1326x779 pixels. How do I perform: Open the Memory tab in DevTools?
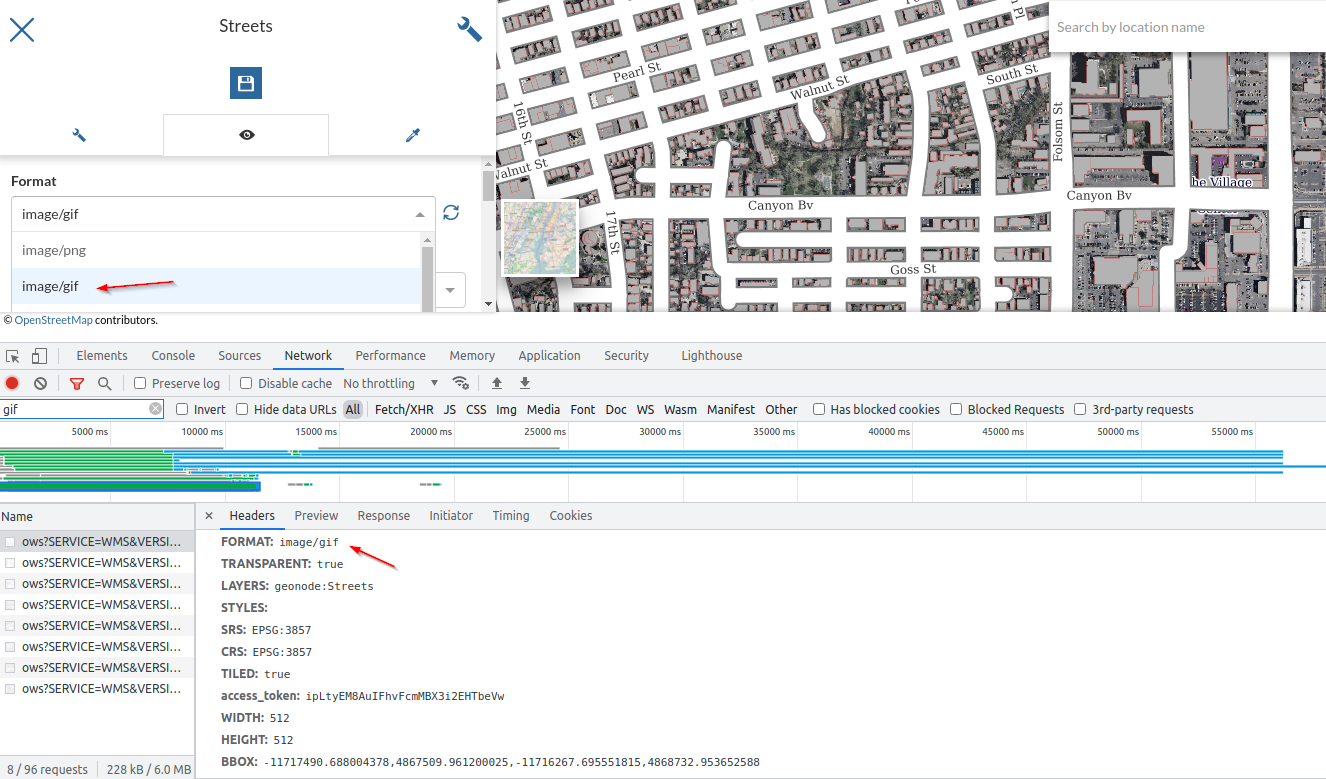[472, 356]
